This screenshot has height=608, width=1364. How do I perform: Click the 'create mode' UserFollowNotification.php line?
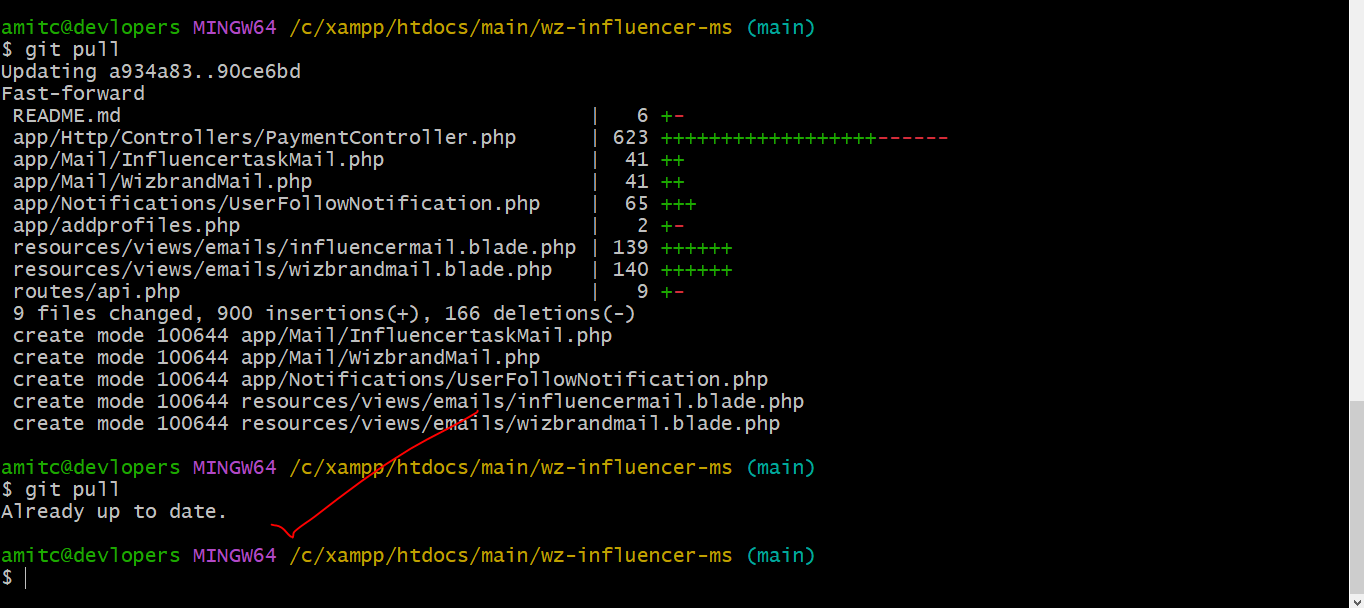pos(390,379)
